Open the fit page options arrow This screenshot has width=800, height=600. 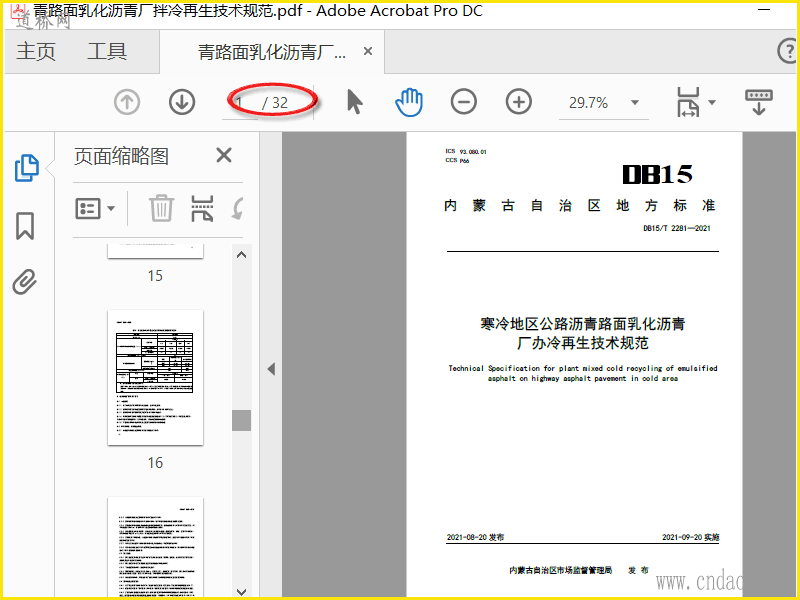712,102
